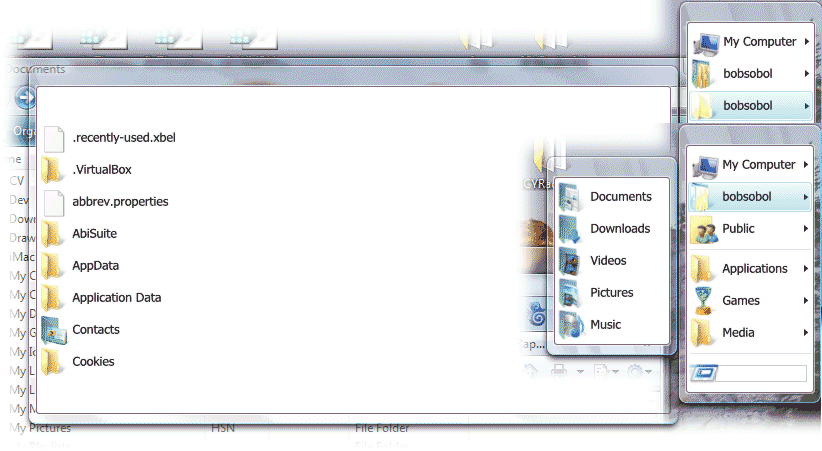Select the highlighted bobsobol entry in upper menu
The image size is (822, 451).
(750, 106)
